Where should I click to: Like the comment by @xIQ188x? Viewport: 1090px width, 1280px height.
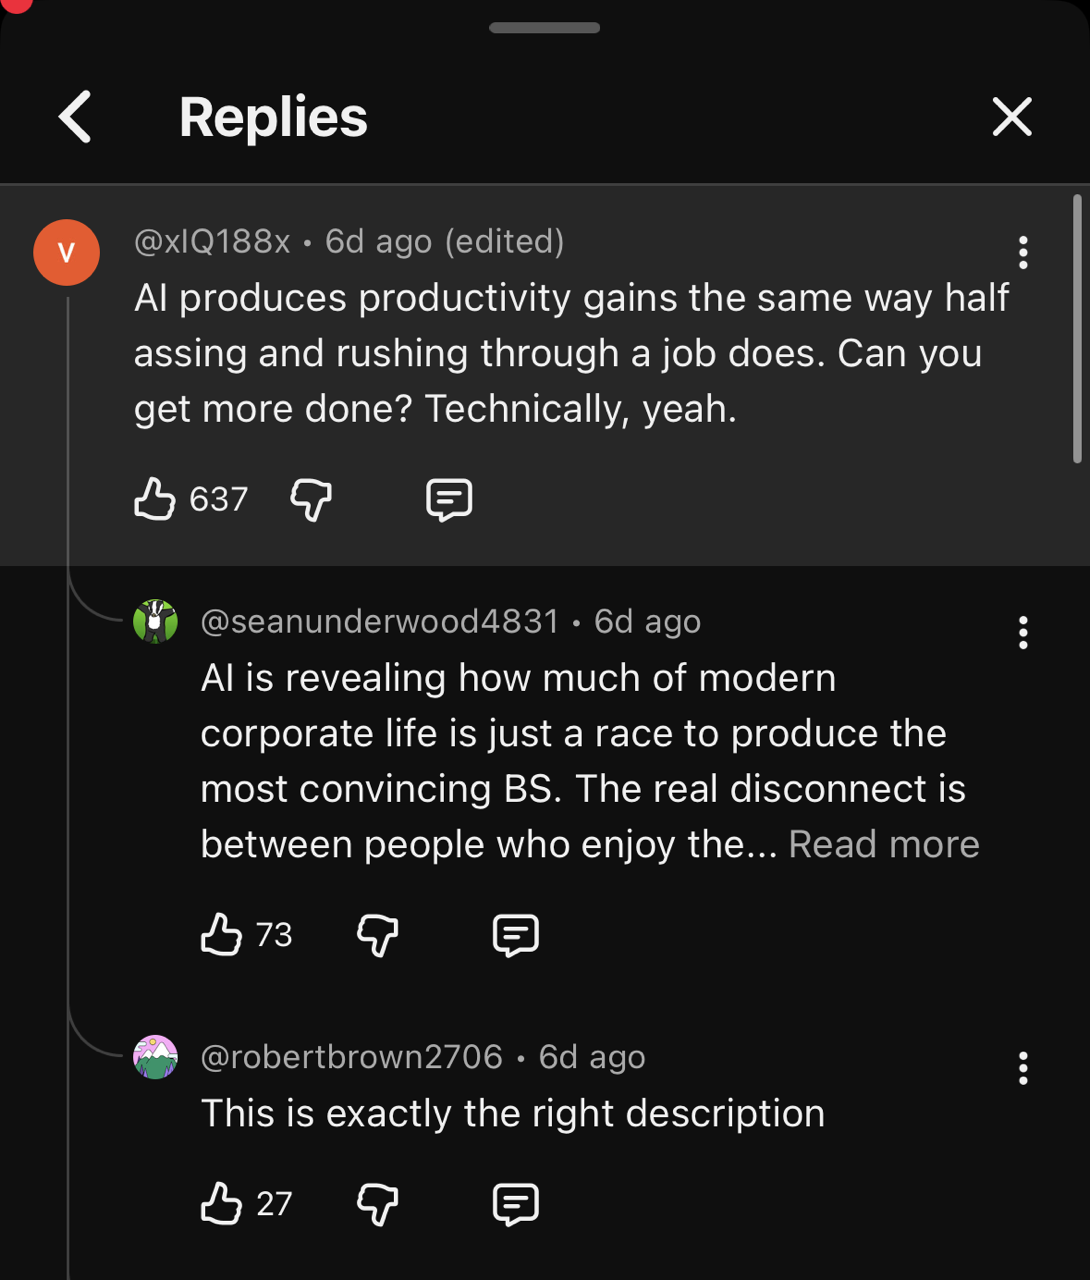(x=155, y=498)
